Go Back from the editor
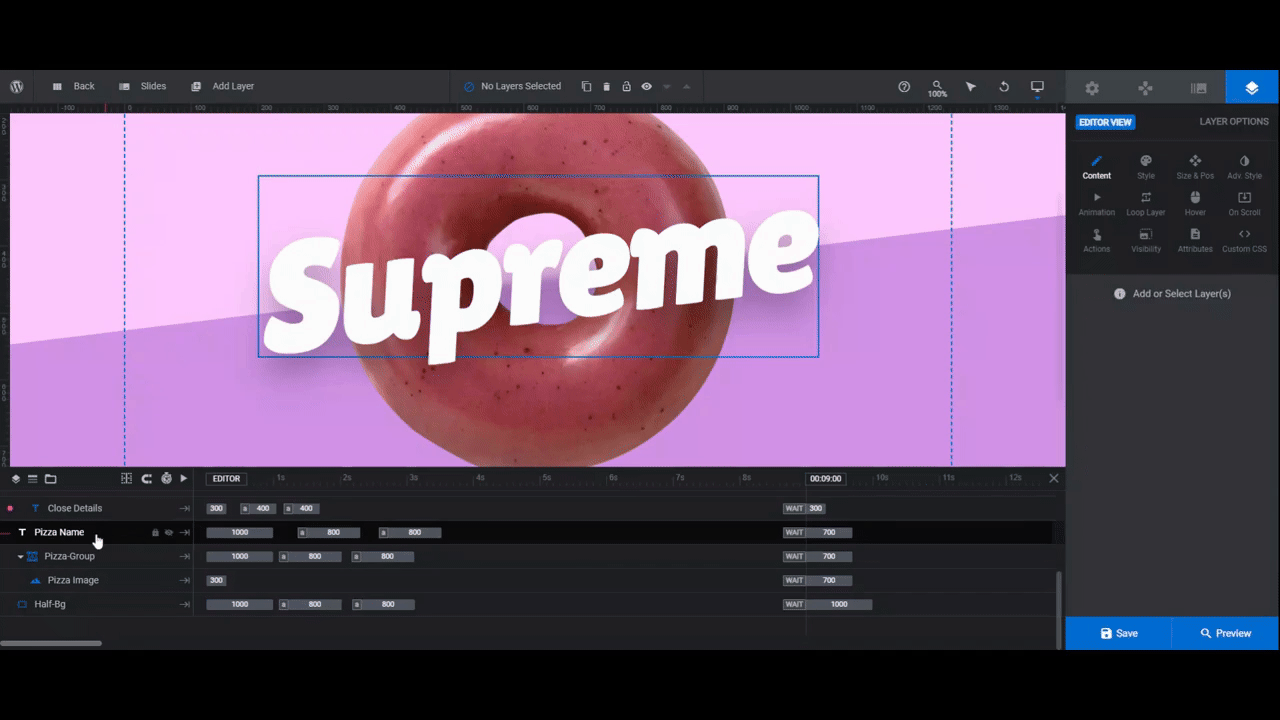This screenshot has width=1280, height=720. (x=73, y=86)
